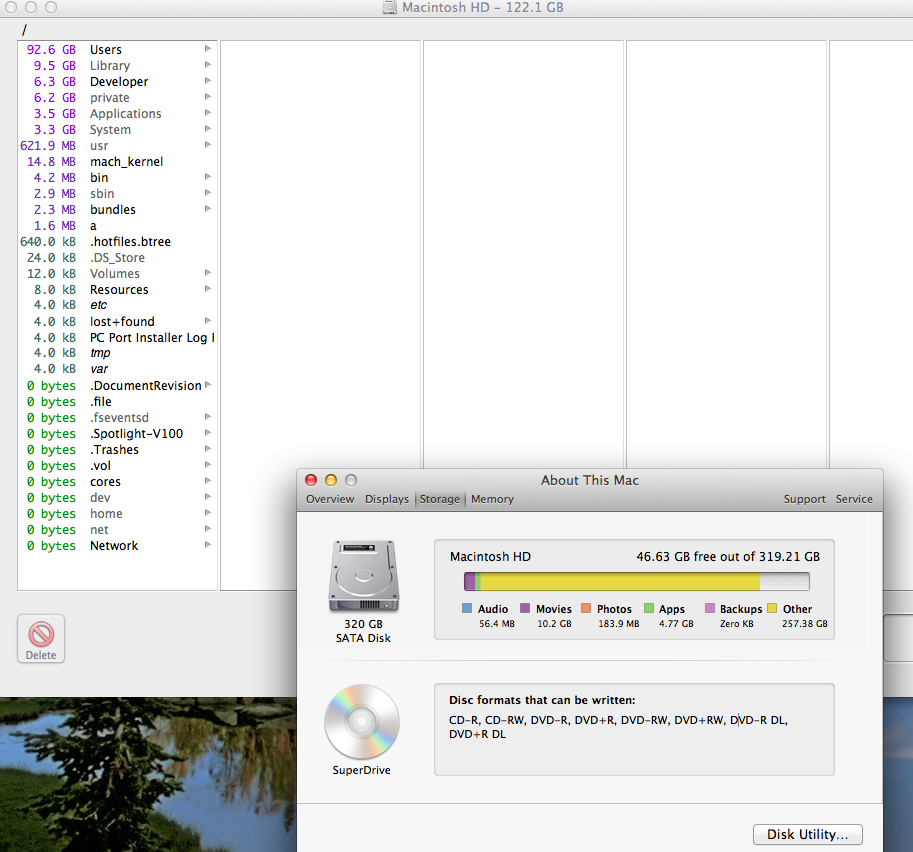The image size is (913, 852).
Task: Select the tmp entry
Action: point(118,353)
